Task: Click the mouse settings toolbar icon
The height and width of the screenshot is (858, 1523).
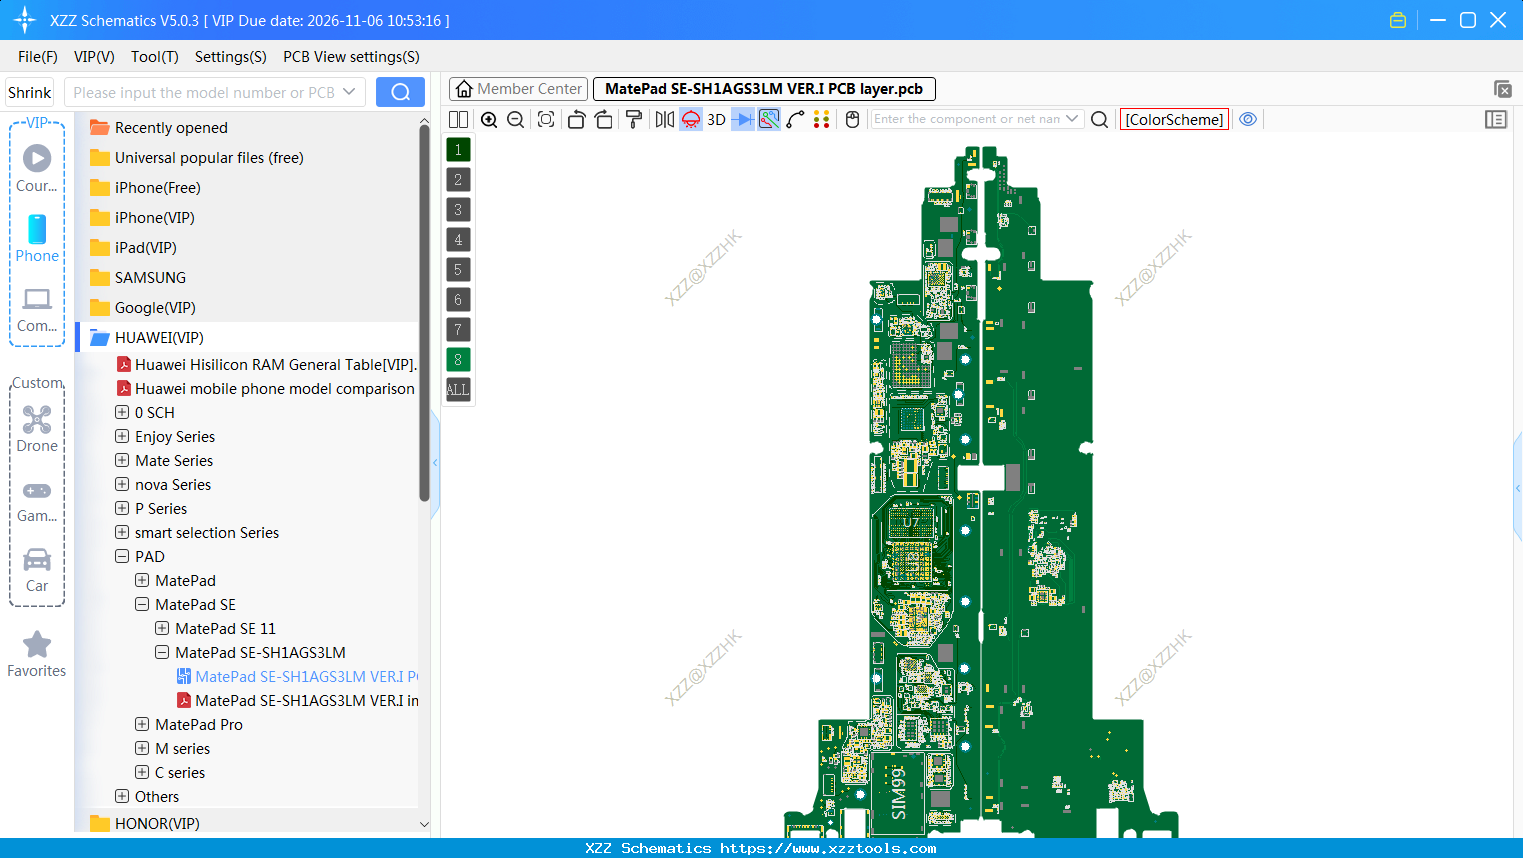Action: coord(851,119)
